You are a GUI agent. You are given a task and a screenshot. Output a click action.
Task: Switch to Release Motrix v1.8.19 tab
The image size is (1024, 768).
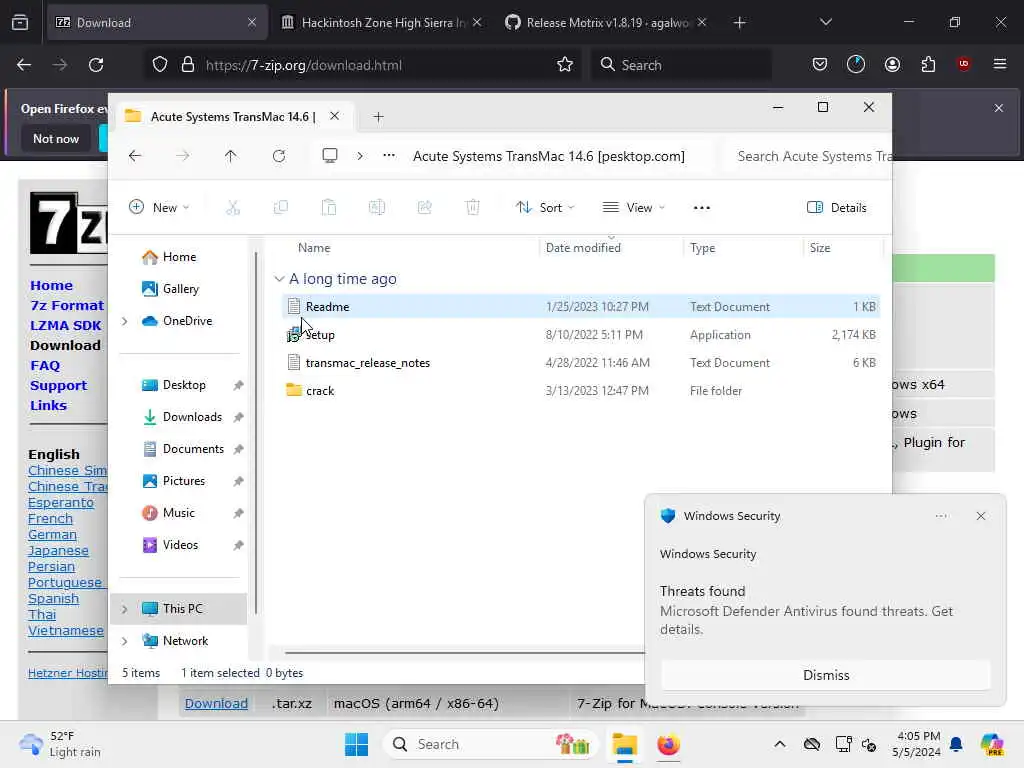click(606, 22)
